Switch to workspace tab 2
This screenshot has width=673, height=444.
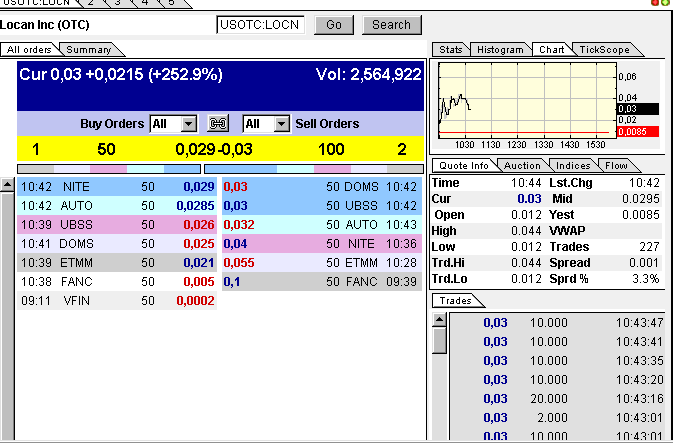point(91,3)
